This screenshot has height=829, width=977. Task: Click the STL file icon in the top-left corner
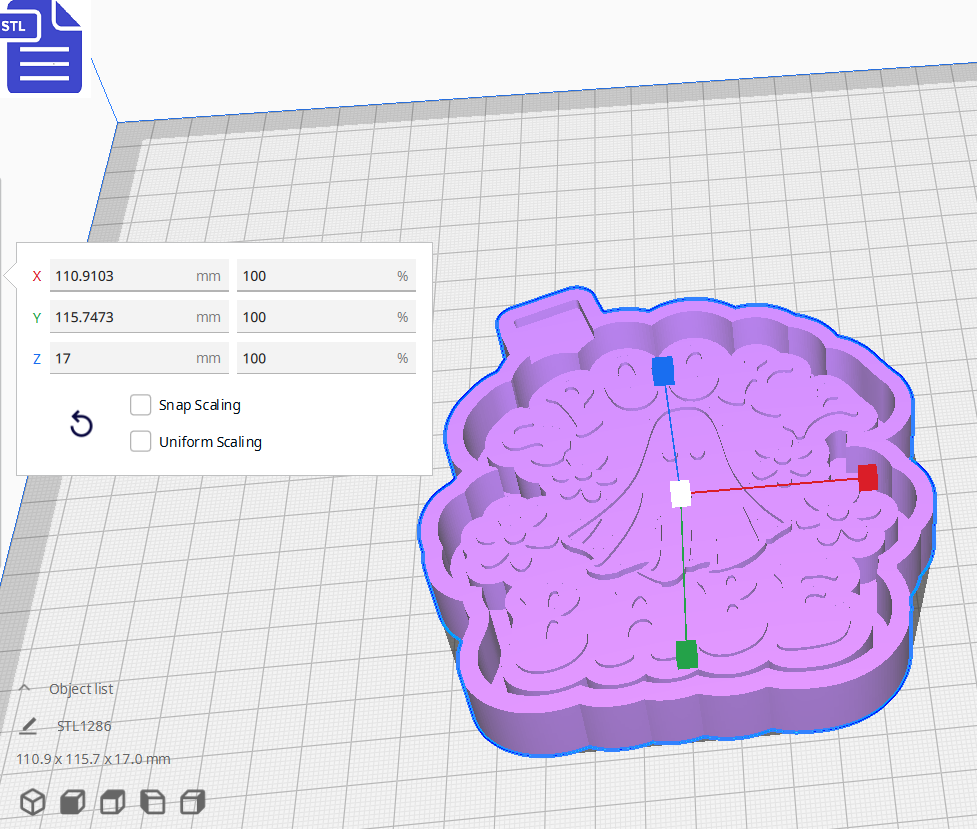pyautogui.click(x=44, y=46)
